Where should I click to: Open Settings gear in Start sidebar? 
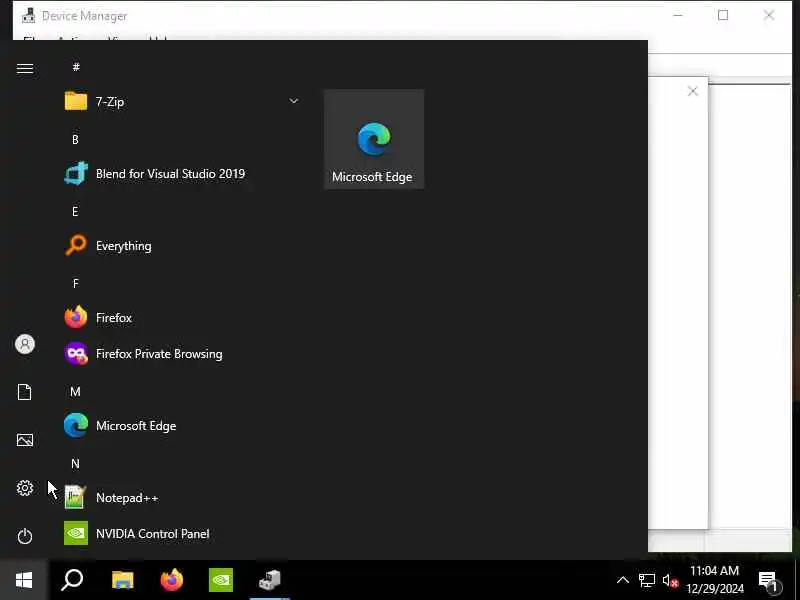(x=24, y=488)
